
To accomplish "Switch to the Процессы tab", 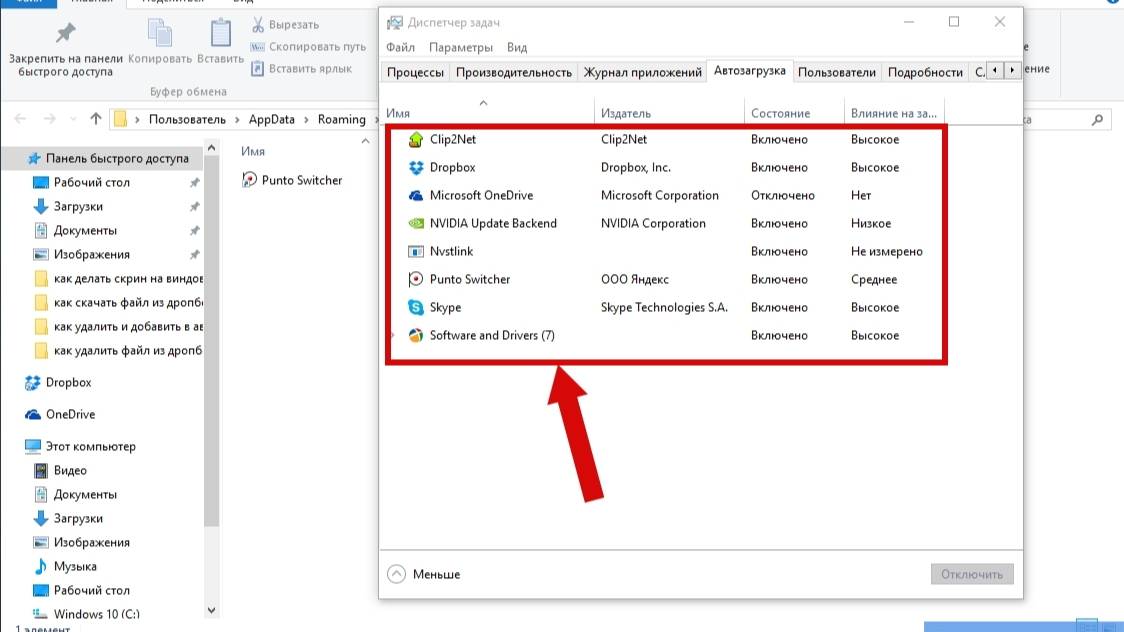I will tap(415, 72).
